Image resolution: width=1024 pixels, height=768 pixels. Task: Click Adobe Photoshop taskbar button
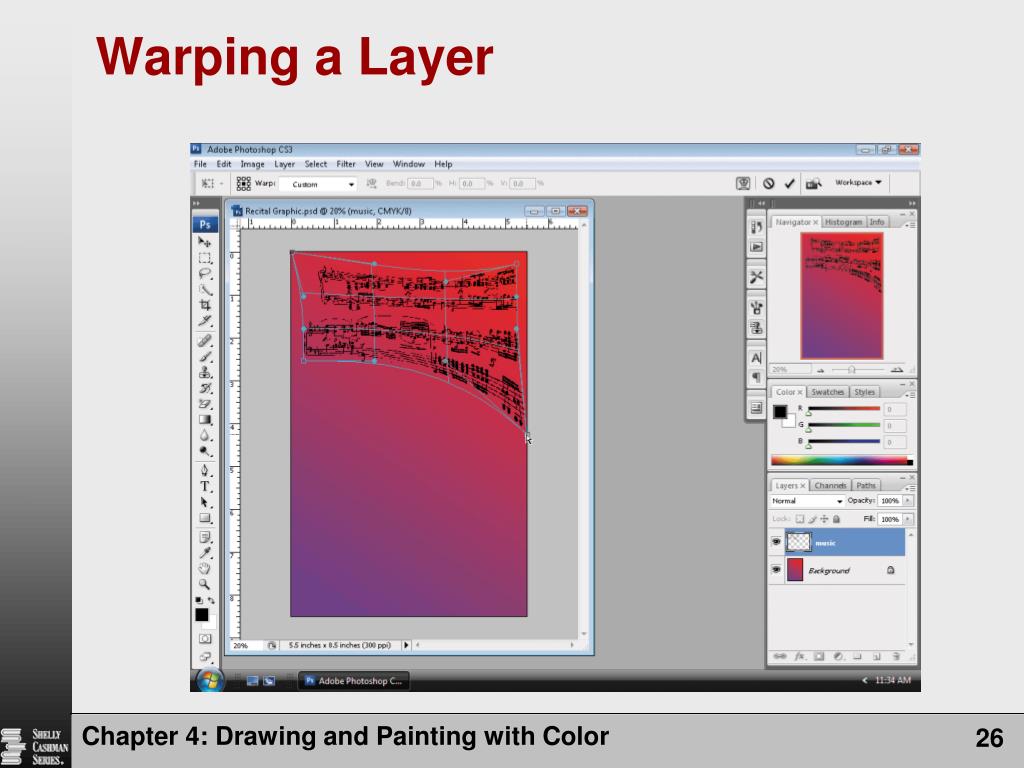[354, 681]
